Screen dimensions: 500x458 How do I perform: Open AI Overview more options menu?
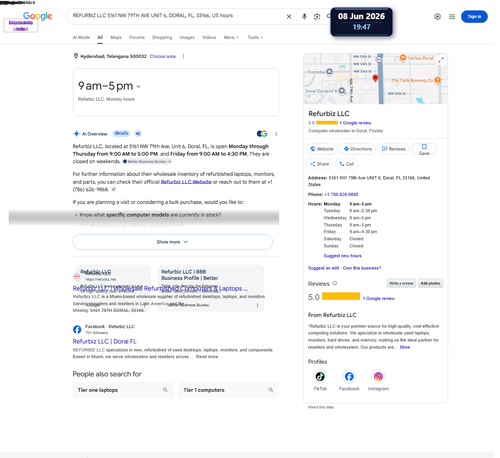[276, 134]
